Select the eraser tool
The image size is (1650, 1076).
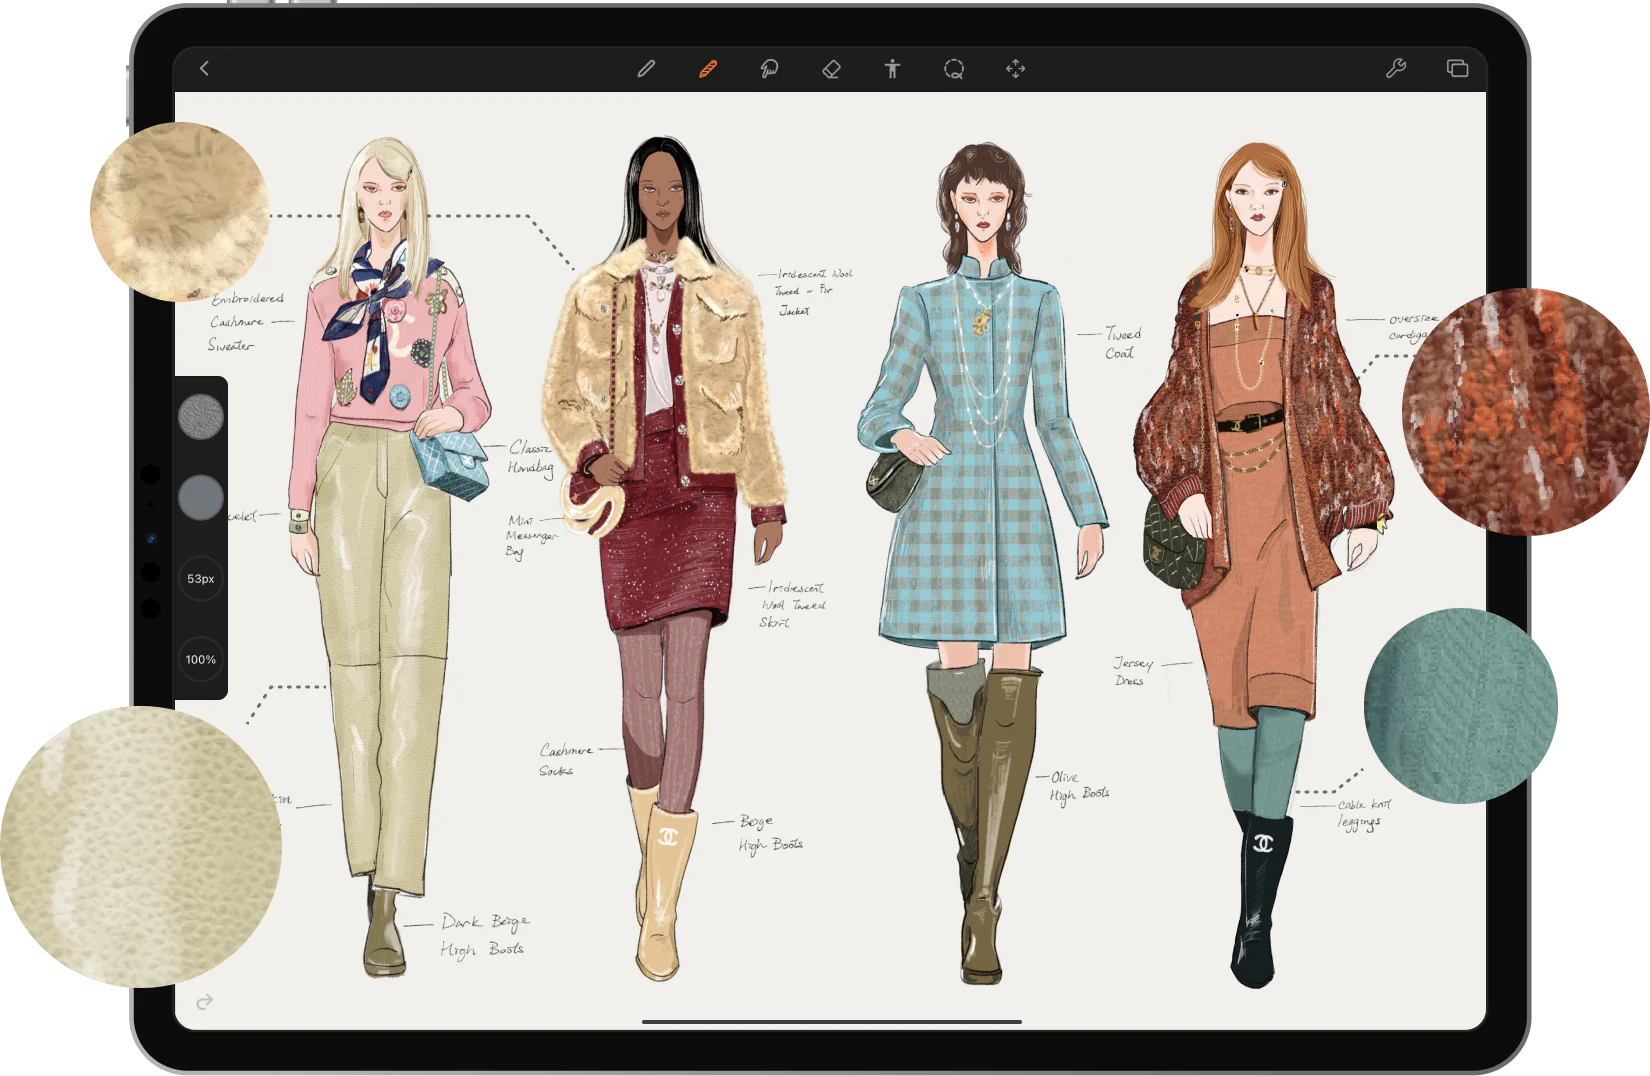[x=831, y=68]
